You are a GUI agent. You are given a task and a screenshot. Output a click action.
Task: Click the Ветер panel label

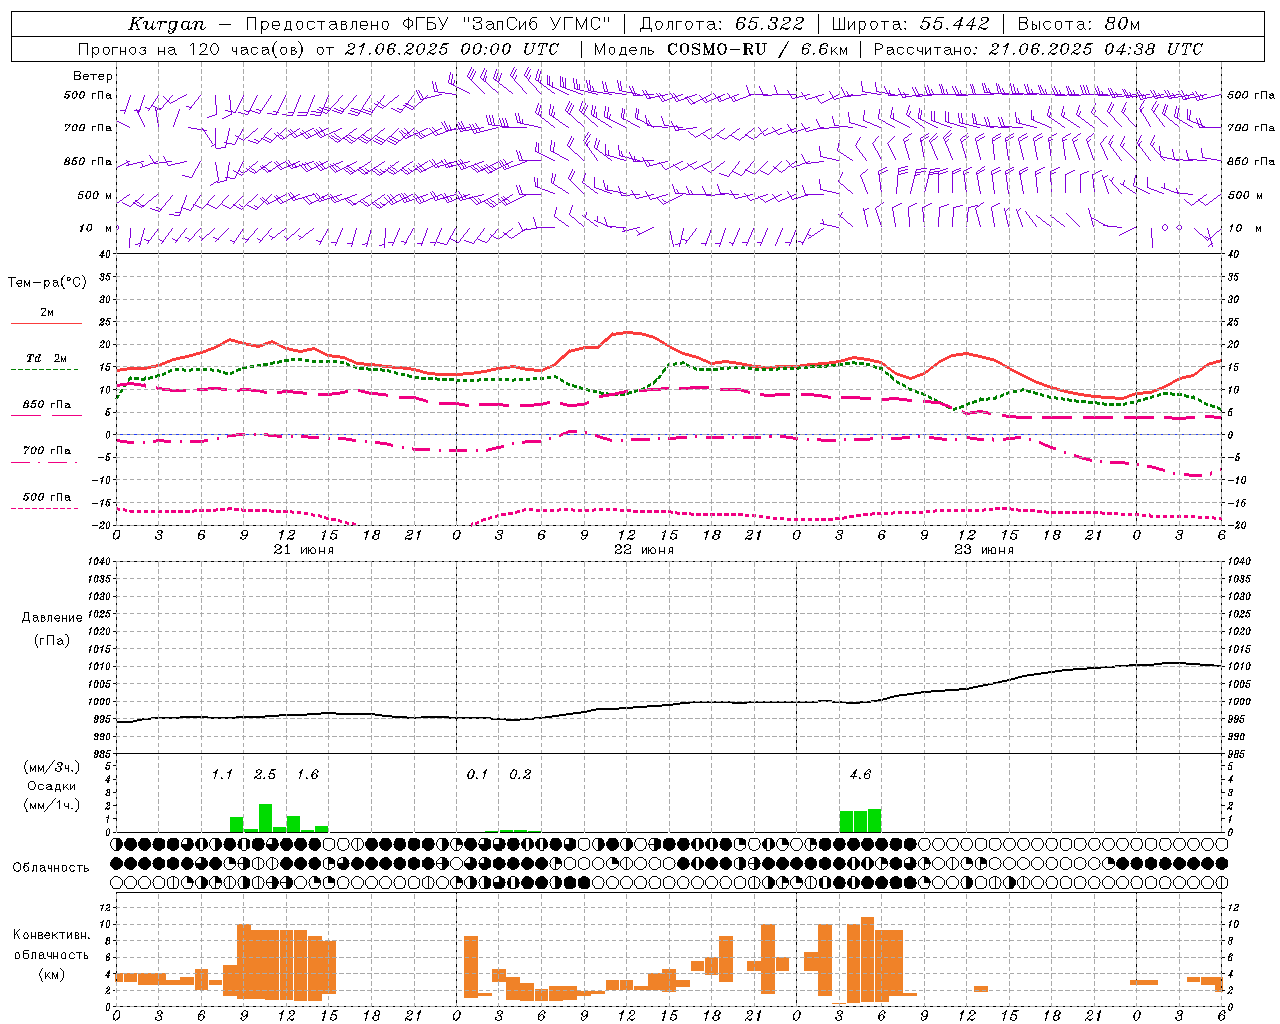point(93,76)
